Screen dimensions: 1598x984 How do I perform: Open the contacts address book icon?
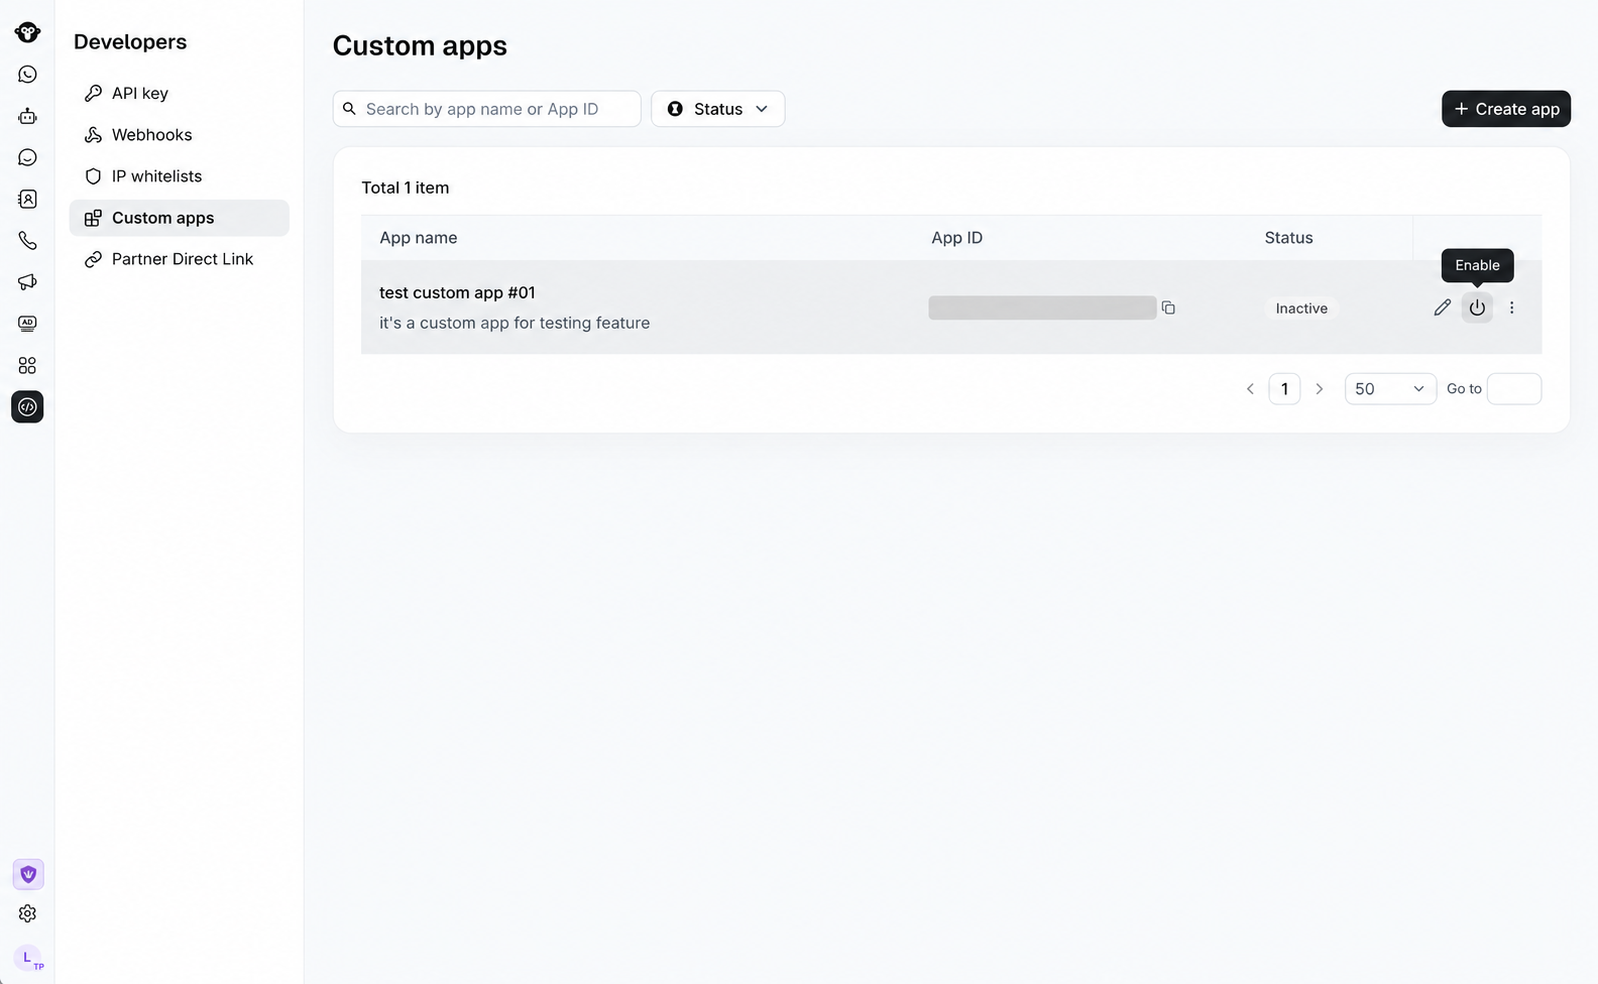pos(27,199)
